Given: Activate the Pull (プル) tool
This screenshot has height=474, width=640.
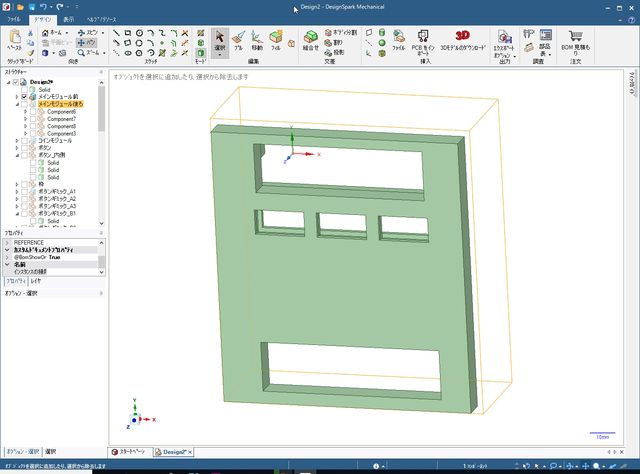Looking at the screenshot, I should (238, 41).
